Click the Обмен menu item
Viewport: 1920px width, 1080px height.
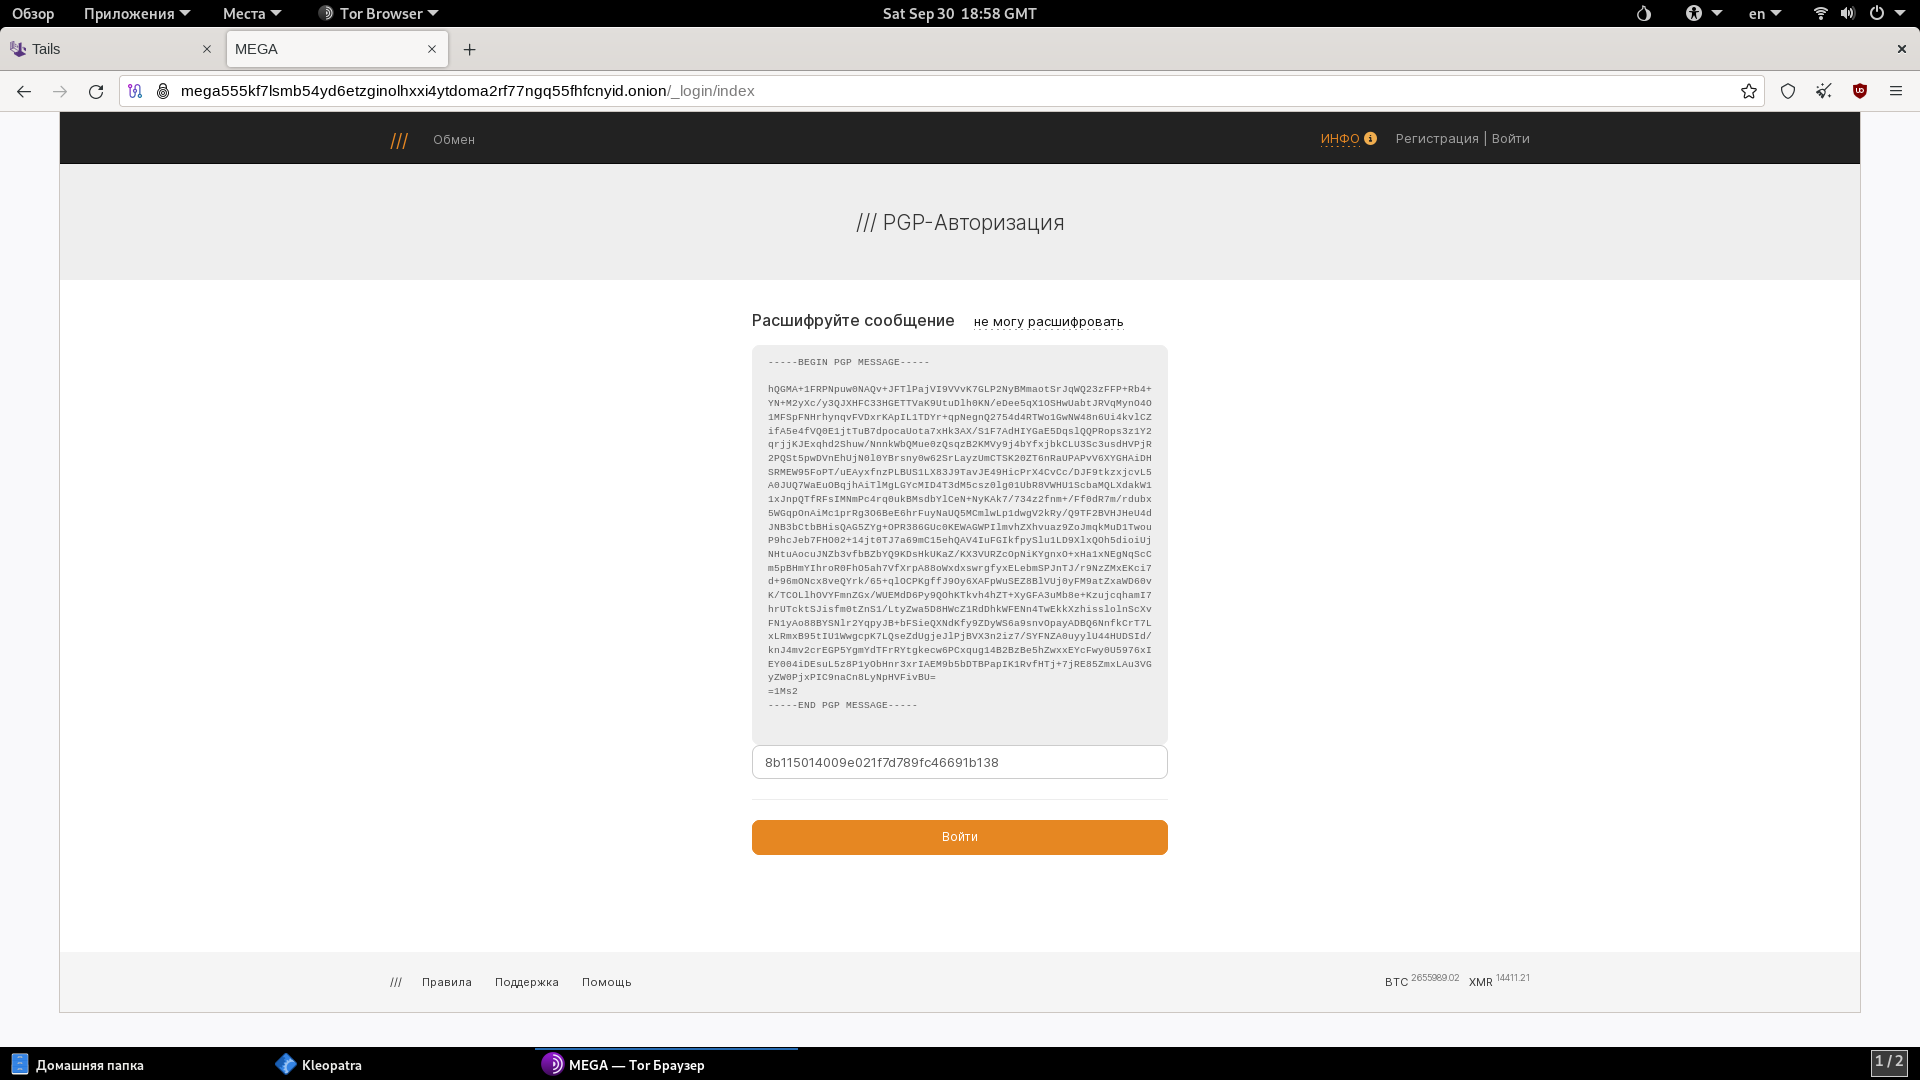[454, 140]
